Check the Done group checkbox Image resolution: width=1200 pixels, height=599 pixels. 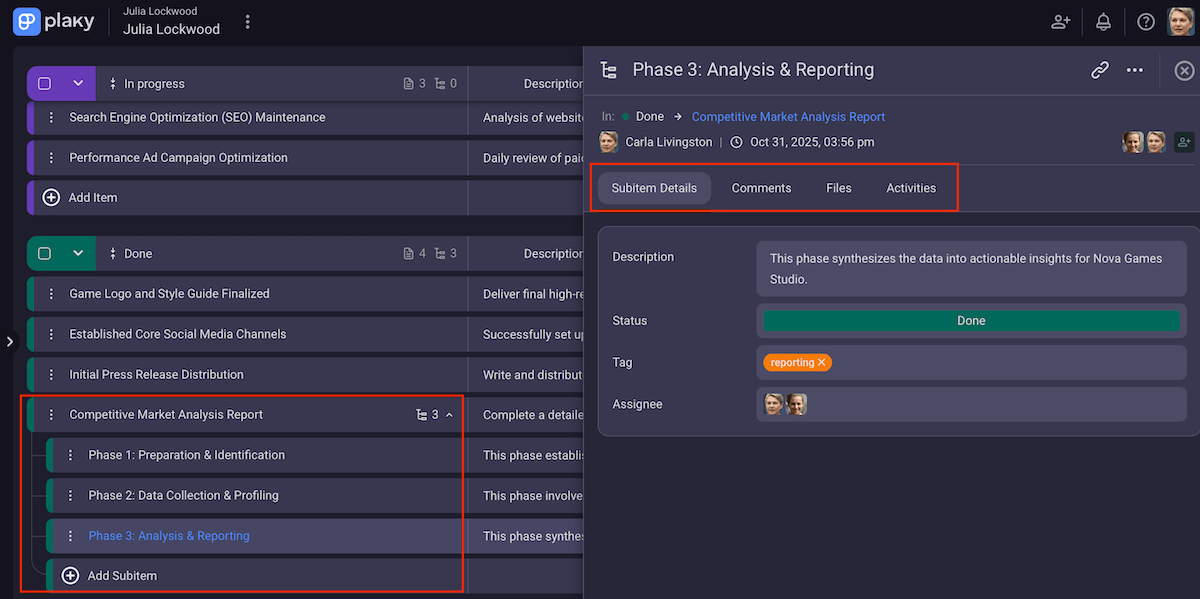44,254
